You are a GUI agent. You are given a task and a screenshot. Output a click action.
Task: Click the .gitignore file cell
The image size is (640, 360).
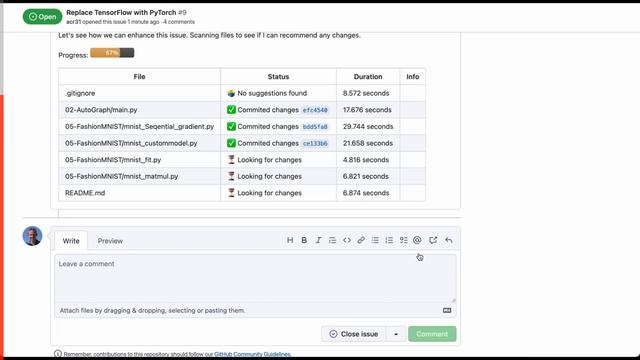140,93
